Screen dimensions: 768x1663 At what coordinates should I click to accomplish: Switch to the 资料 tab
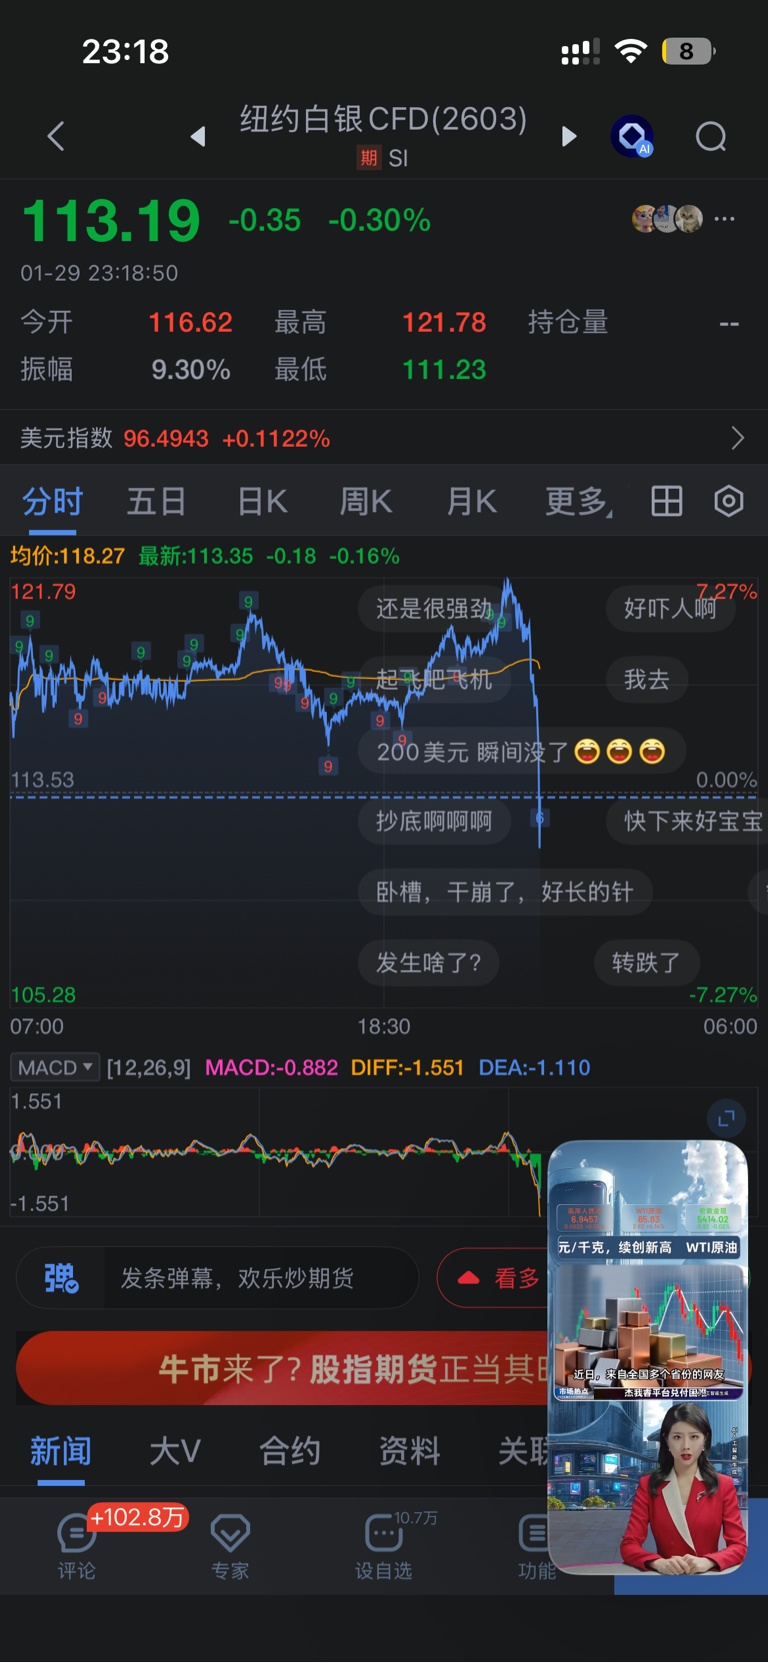pos(409,1451)
